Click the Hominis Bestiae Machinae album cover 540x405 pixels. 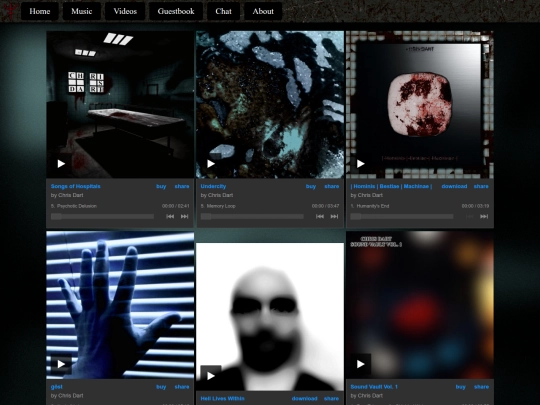click(420, 105)
